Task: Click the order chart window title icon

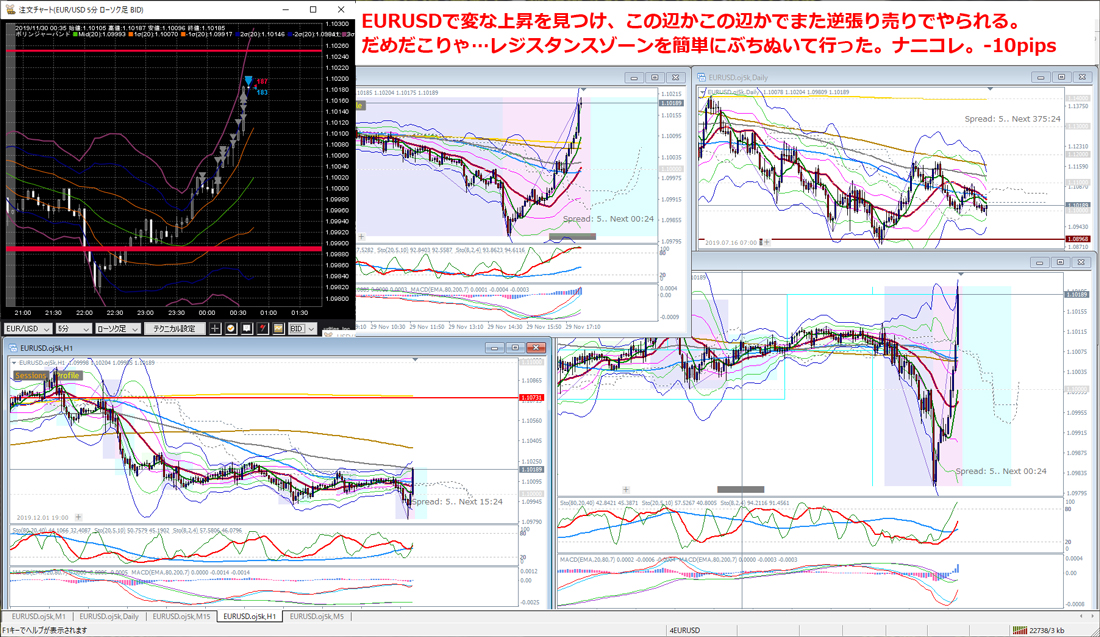Action: (x=11, y=10)
